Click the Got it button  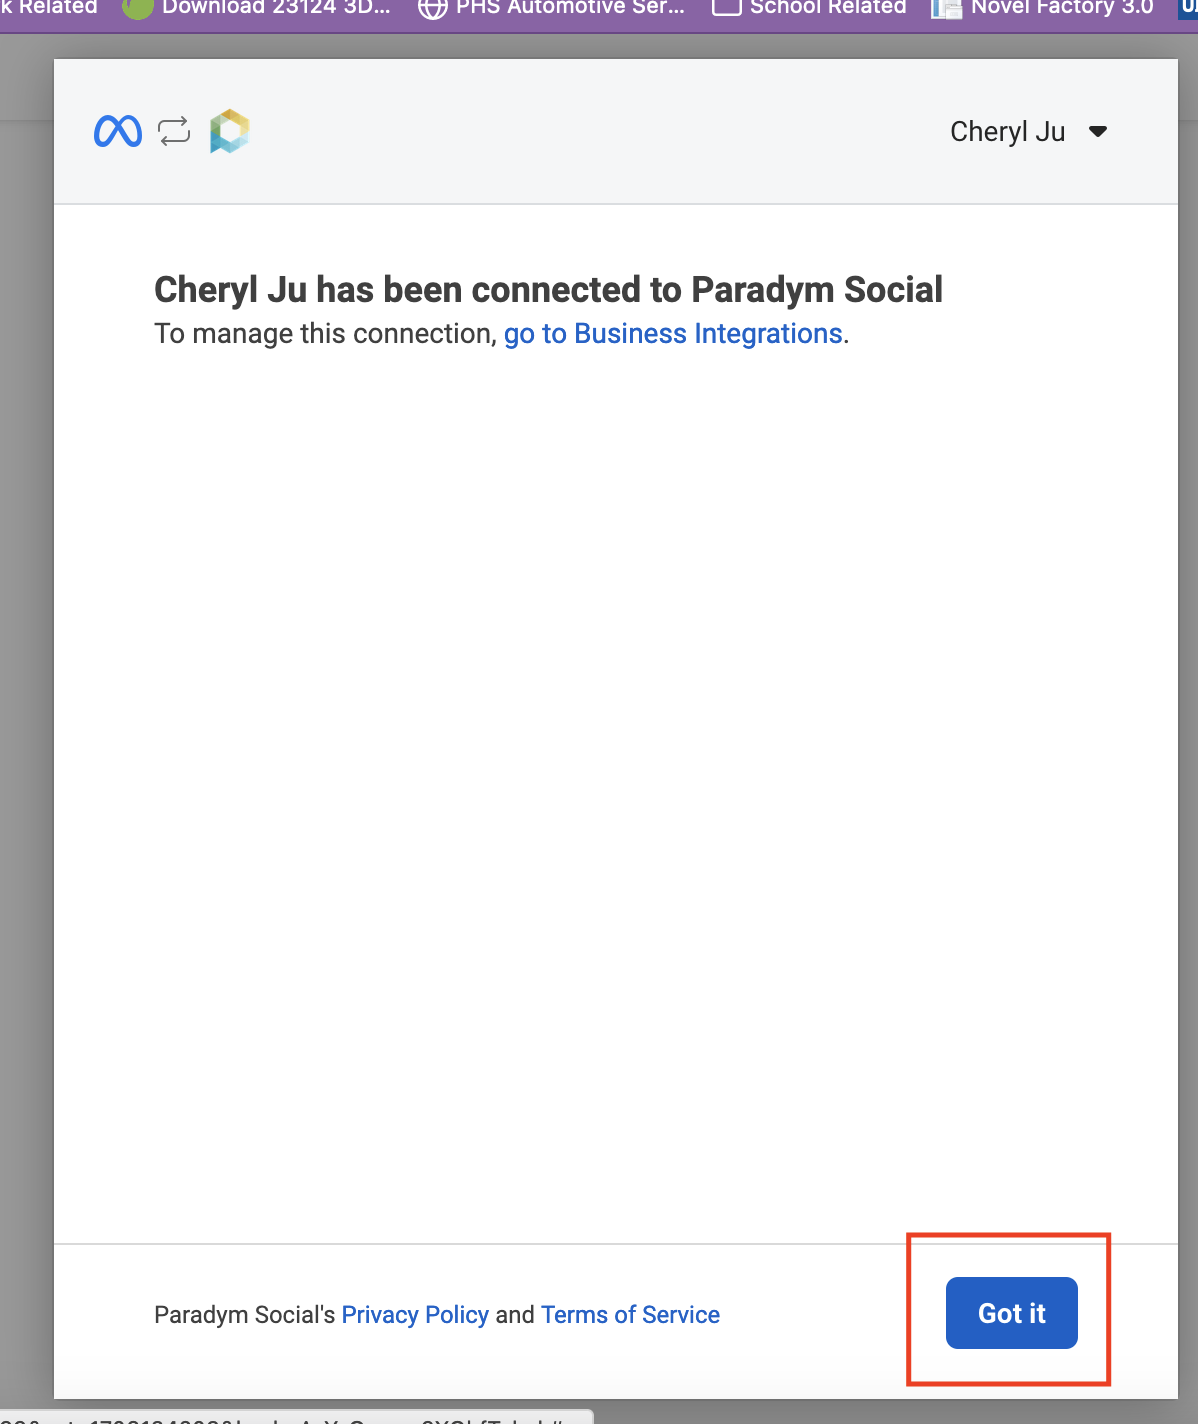[1011, 1313]
